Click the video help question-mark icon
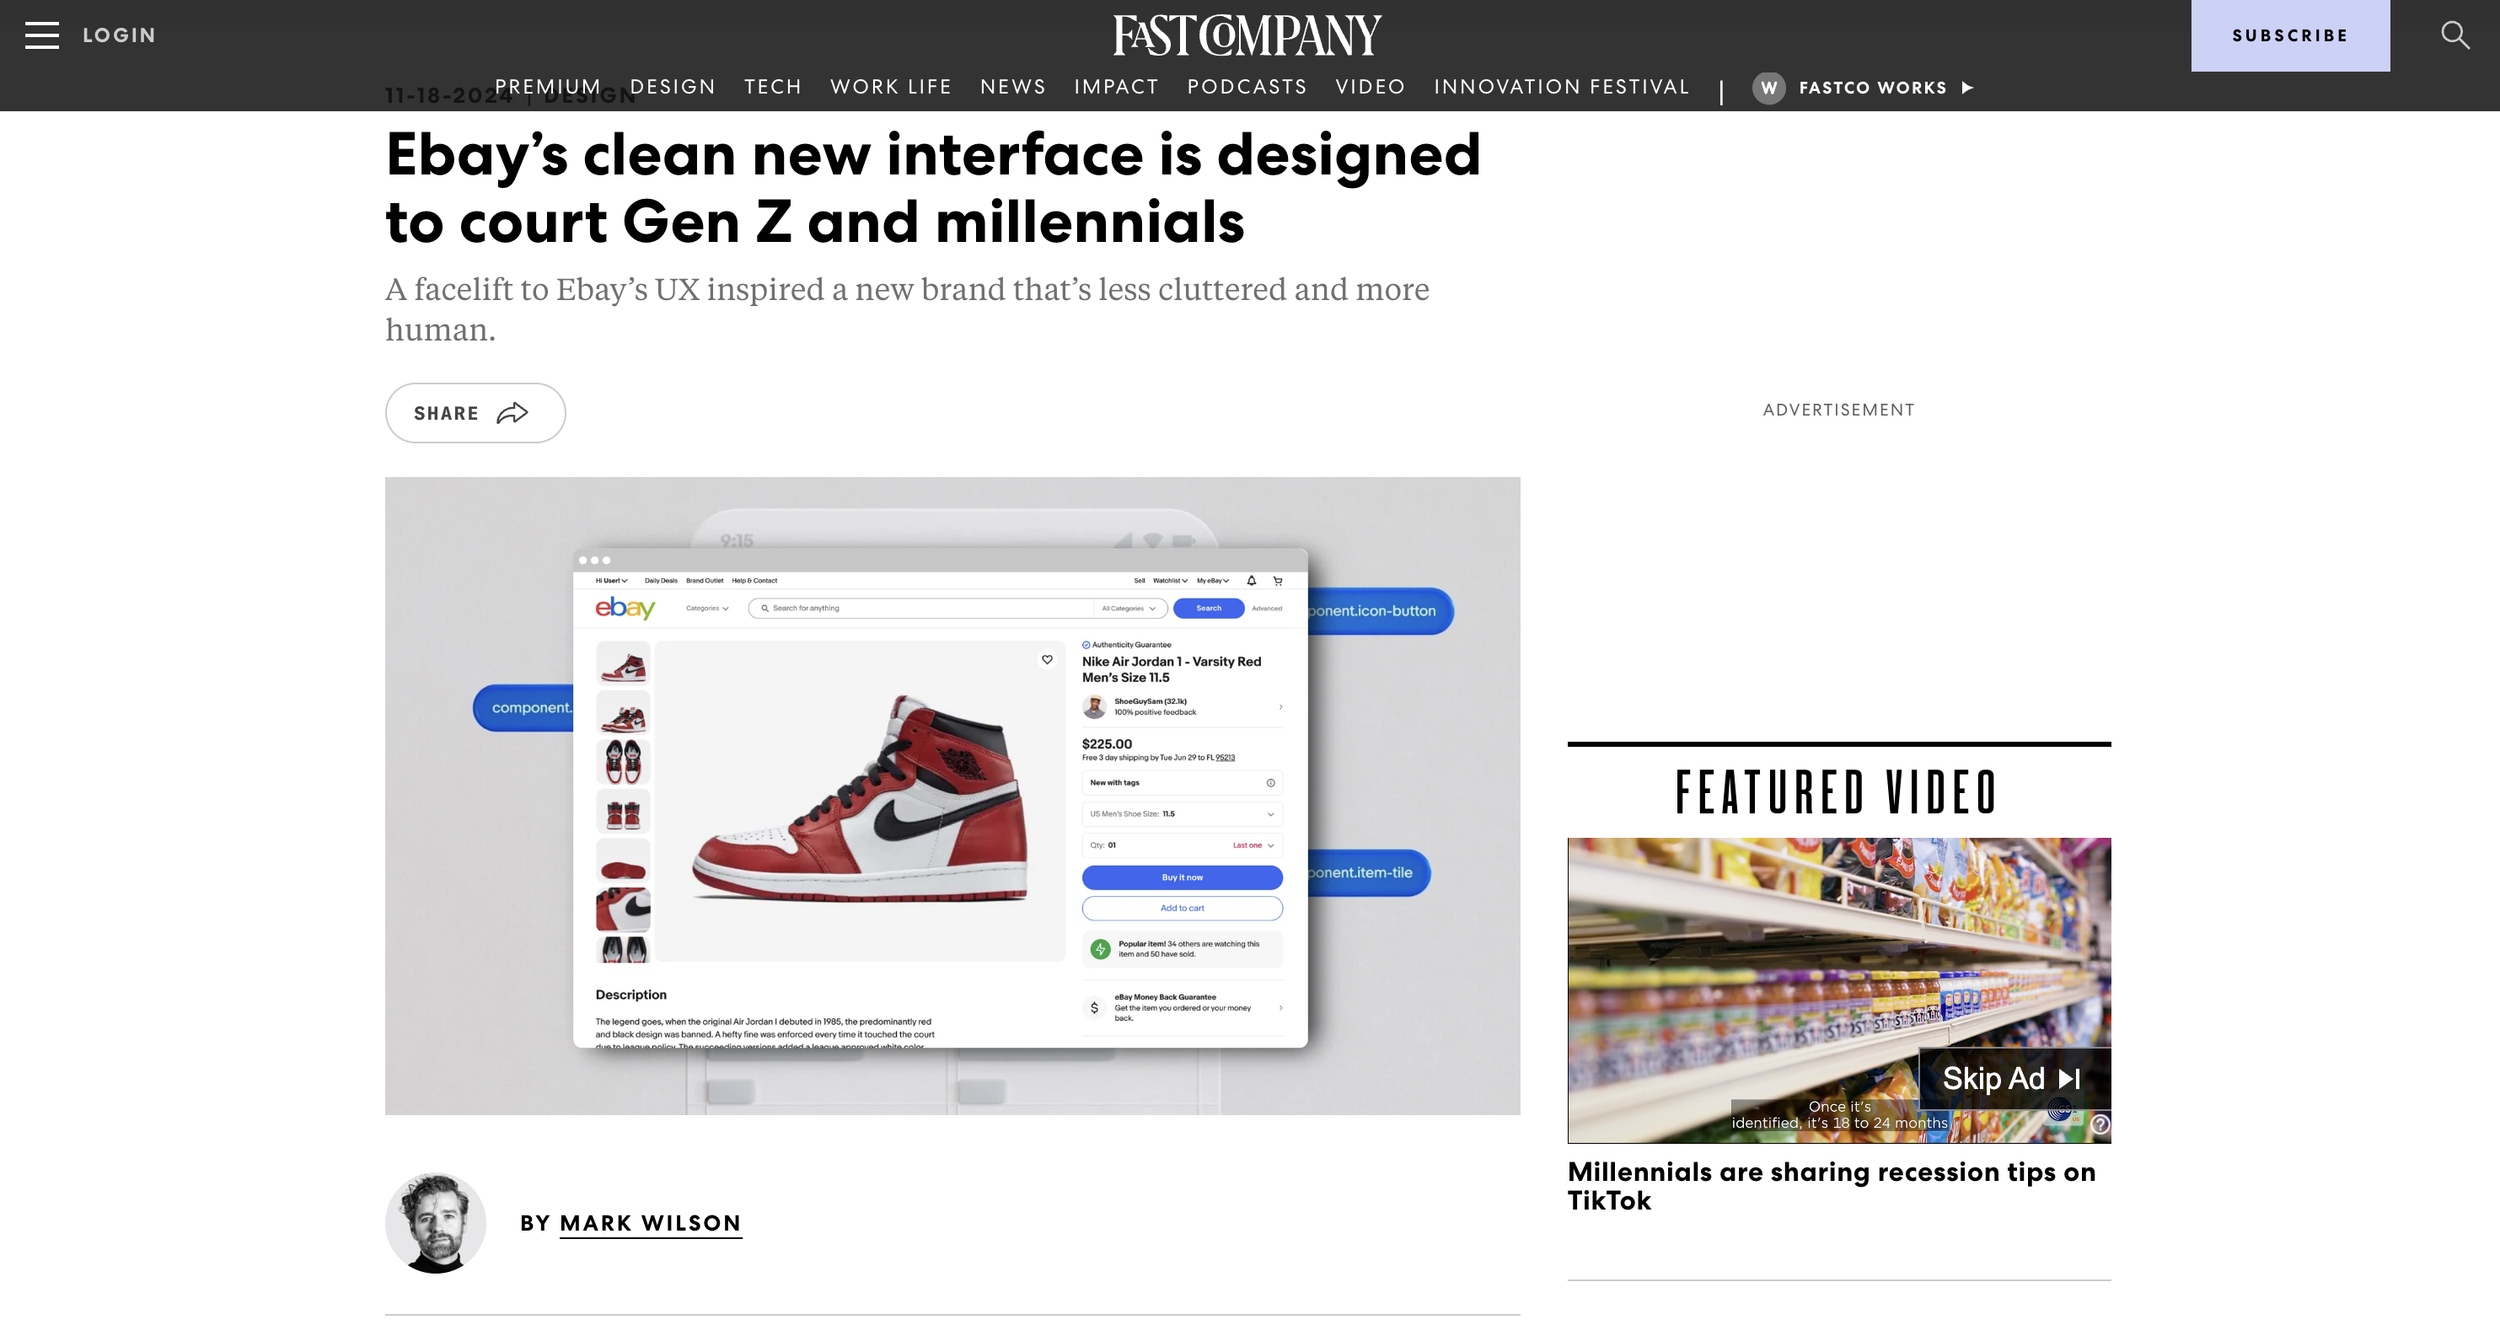 pos(2100,1124)
